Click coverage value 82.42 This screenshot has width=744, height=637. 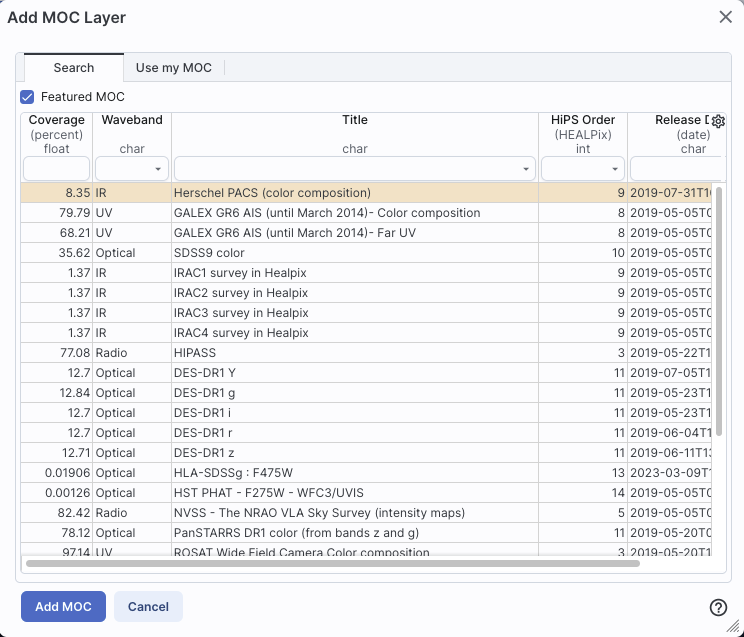tap(74, 513)
